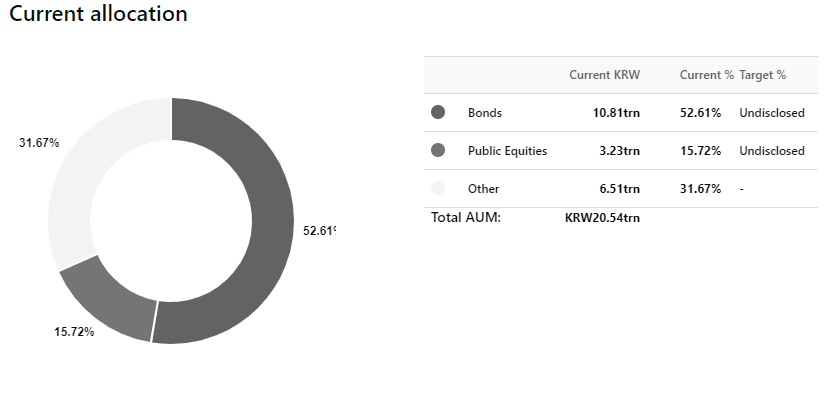Click the 3.23trn Public Equities value
The height and width of the screenshot is (394, 831).
point(620,151)
